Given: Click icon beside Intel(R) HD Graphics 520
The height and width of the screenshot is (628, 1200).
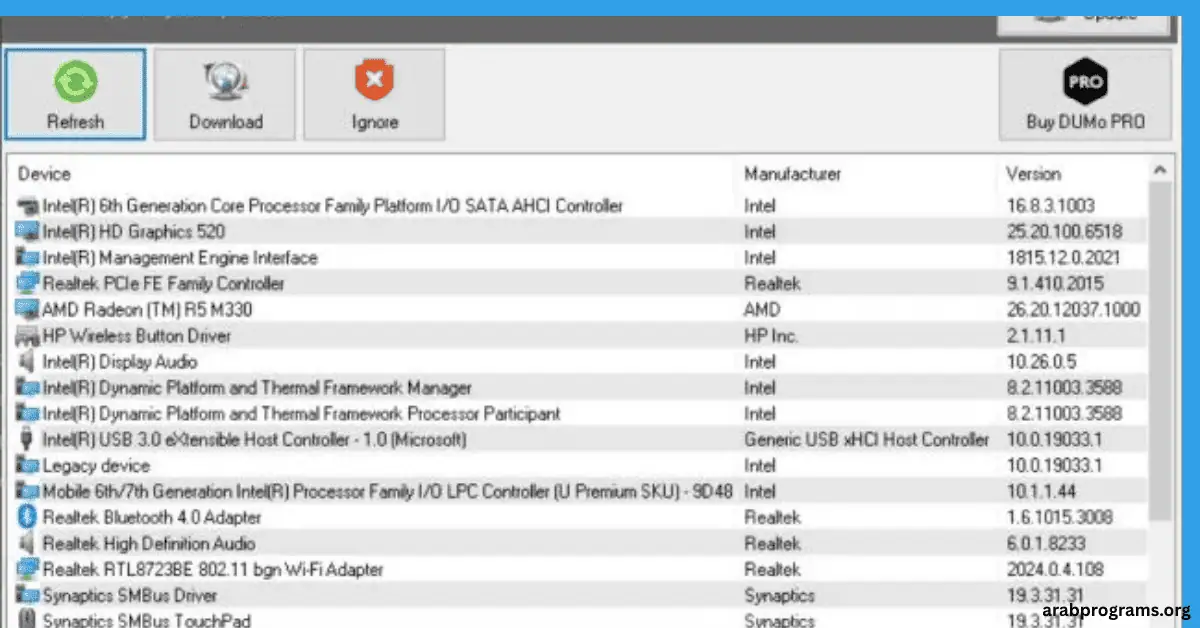Looking at the screenshot, I should (27, 232).
